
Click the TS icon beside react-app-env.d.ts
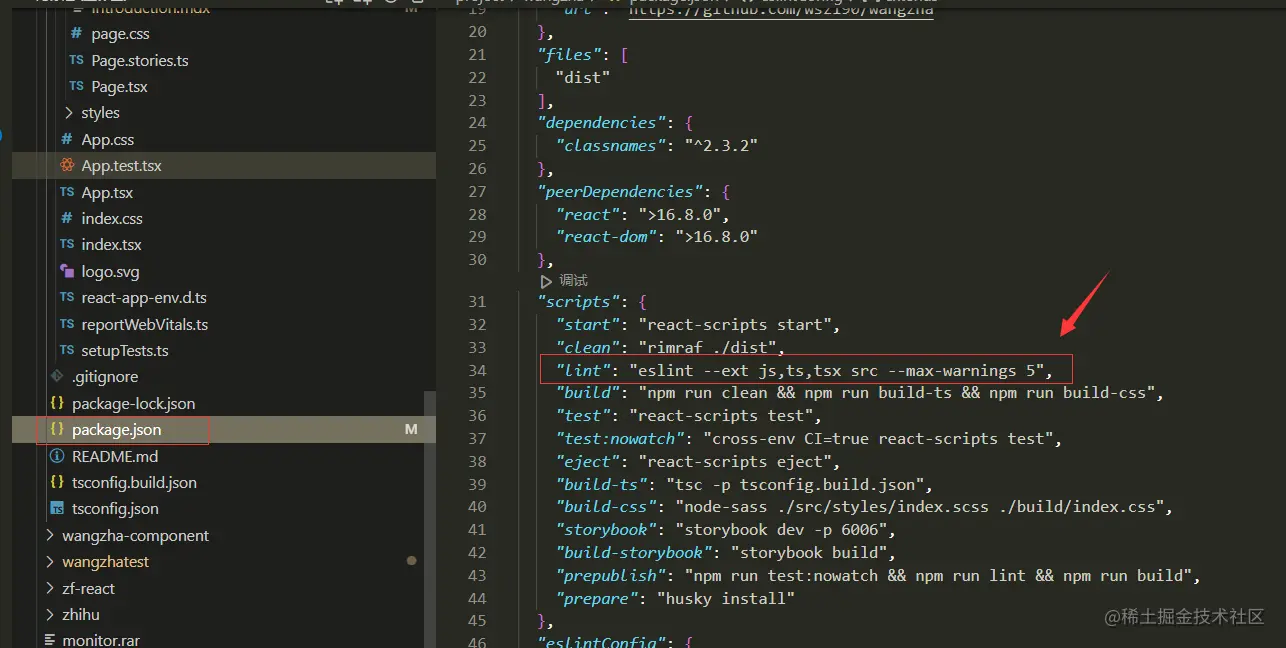point(67,297)
